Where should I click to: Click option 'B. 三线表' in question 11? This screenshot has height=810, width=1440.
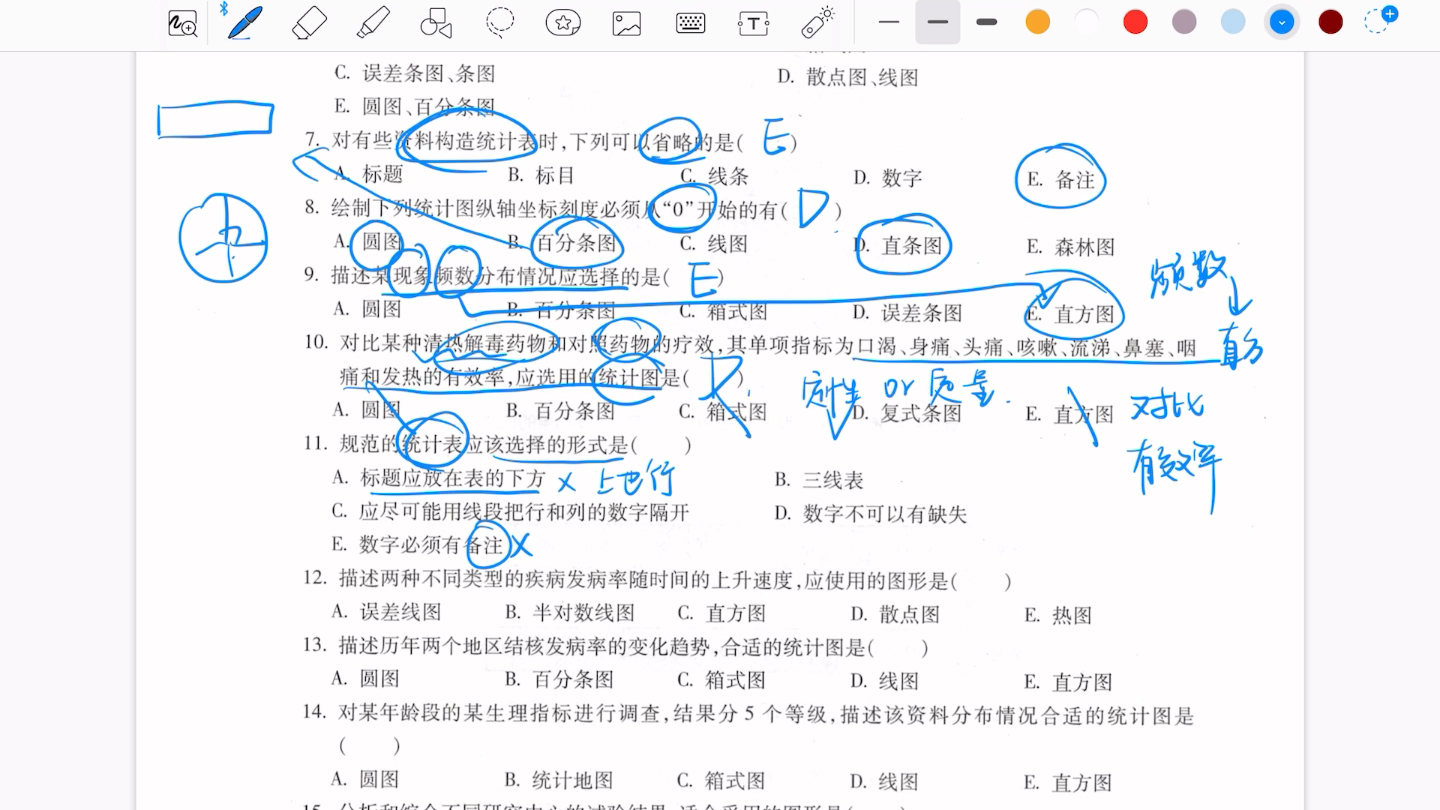[x=819, y=480]
